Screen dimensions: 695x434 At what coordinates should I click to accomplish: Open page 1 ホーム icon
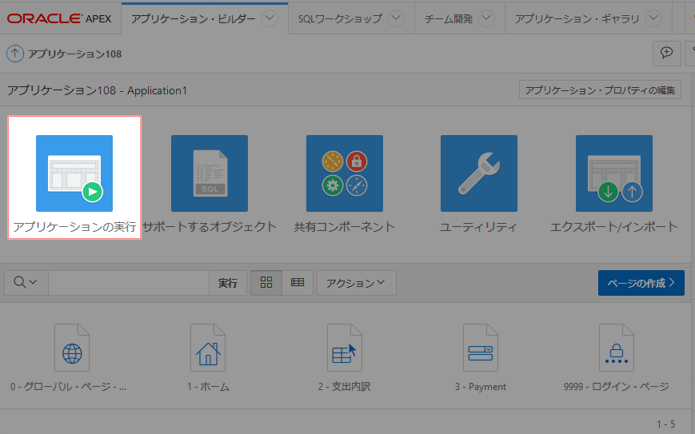tap(208, 348)
